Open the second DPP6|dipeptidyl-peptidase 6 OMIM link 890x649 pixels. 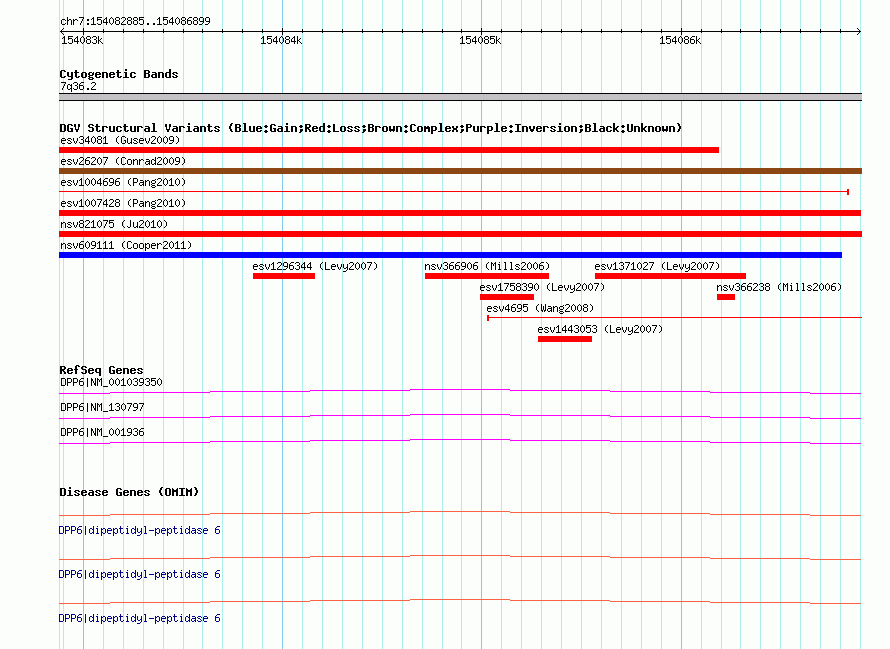(140, 575)
